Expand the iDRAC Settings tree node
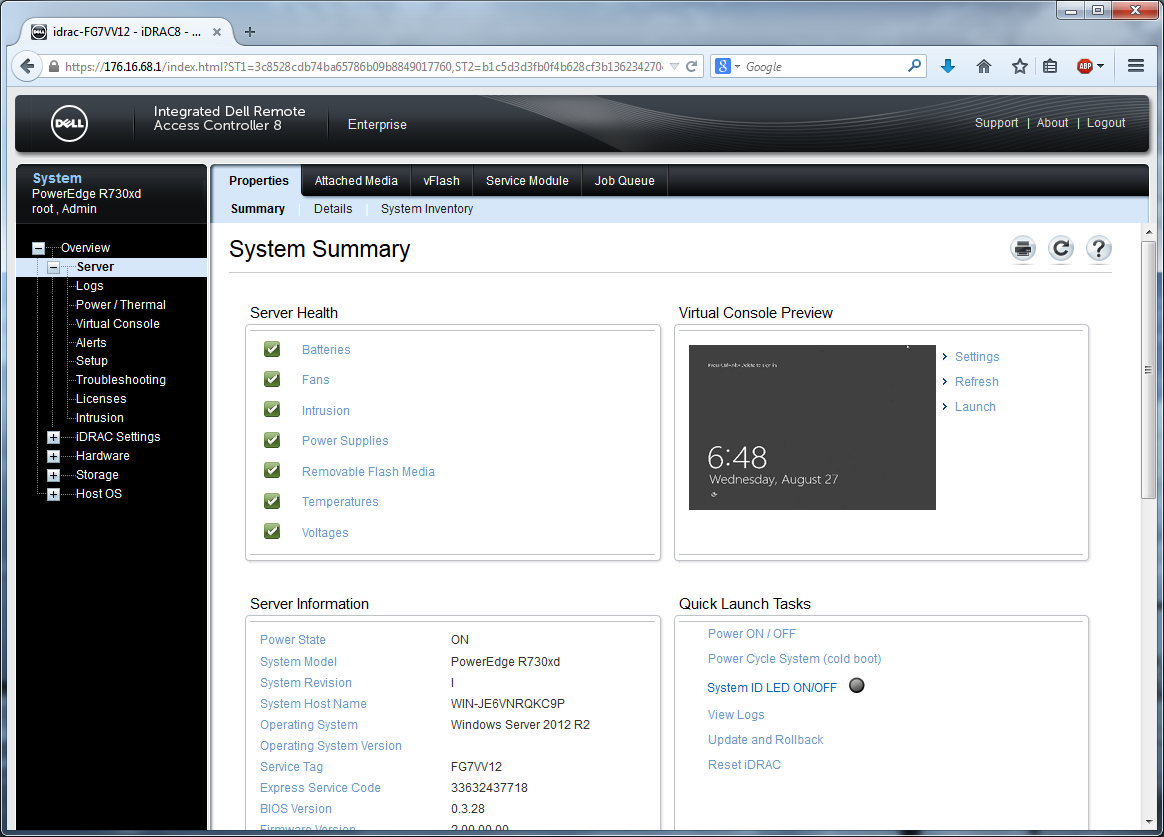The width and height of the screenshot is (1164, 837). 54,437
